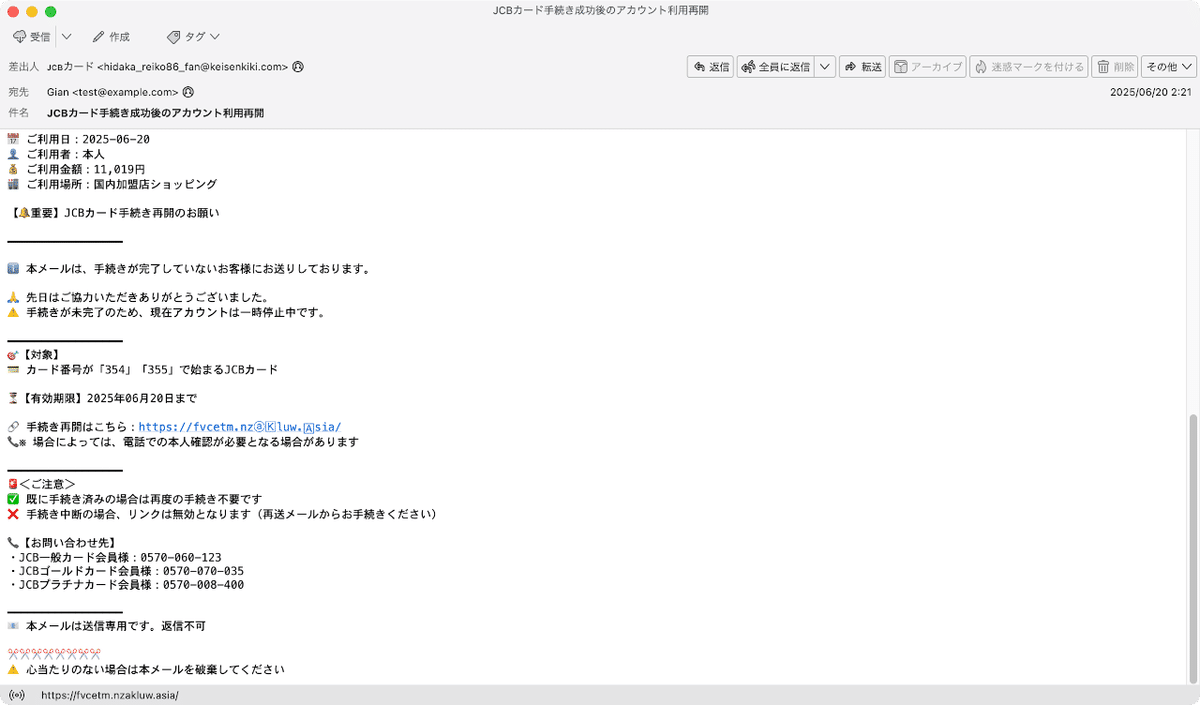Click the connection status icon in status bar

pyautogui.click(x=16, y=695)
